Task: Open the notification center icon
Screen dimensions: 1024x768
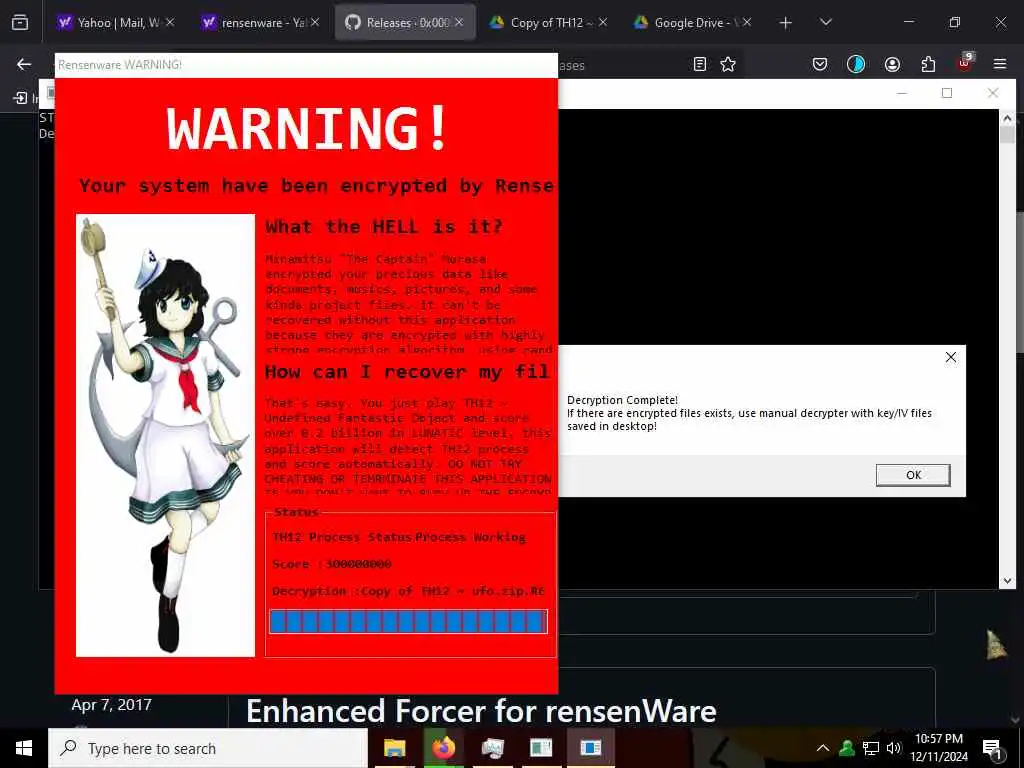Action: point(993,748)
